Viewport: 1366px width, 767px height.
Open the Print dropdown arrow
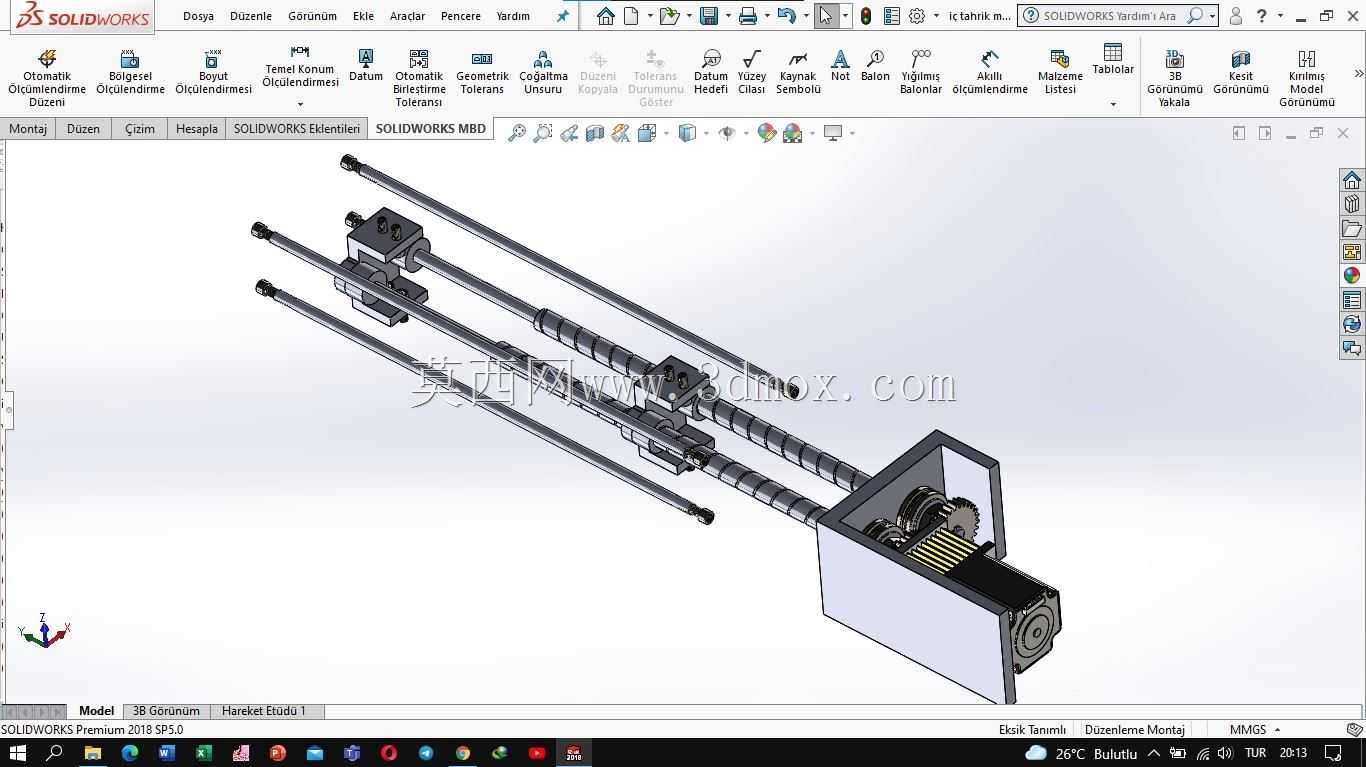point(767,16)
